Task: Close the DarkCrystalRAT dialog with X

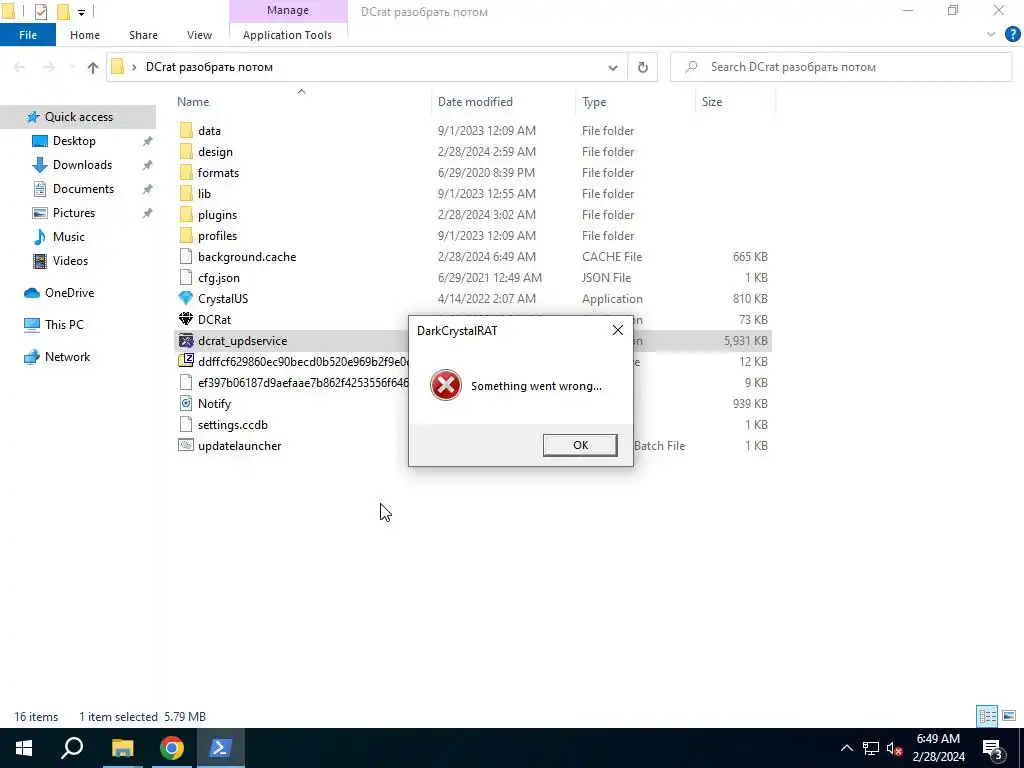Action: pos(617,330)
